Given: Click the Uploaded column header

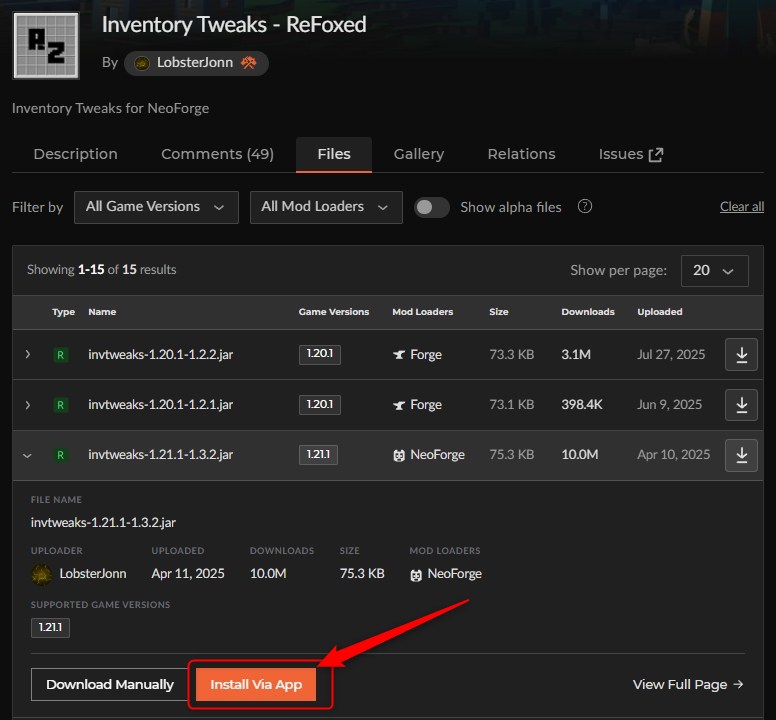Looking at the screenshot, I should tap(660, 312).
